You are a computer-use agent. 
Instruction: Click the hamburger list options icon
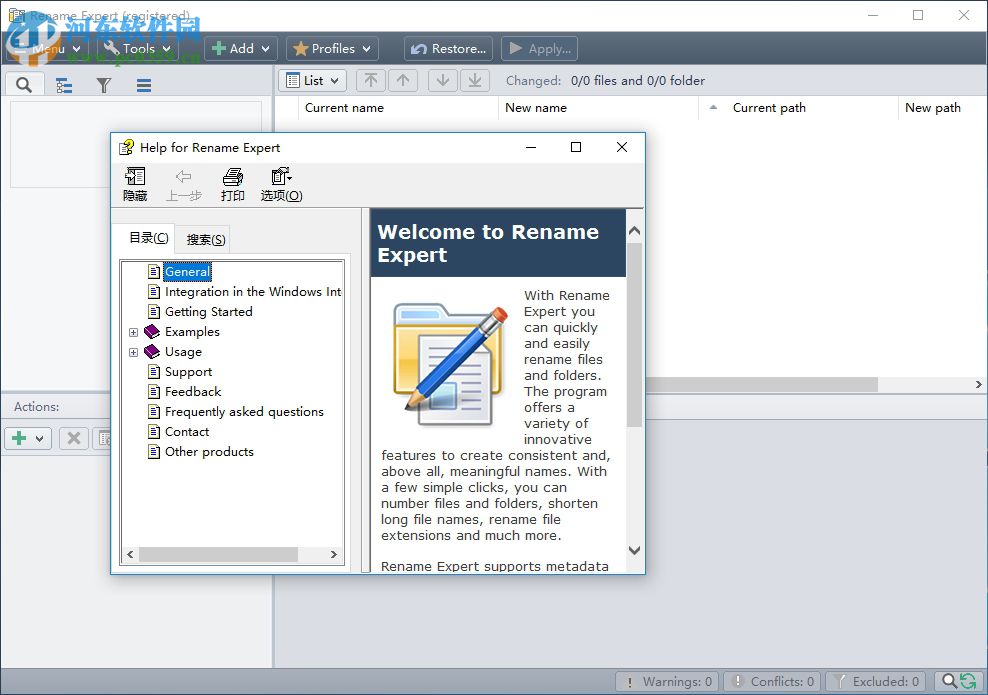pyautogui.click(x=143, y=85)
